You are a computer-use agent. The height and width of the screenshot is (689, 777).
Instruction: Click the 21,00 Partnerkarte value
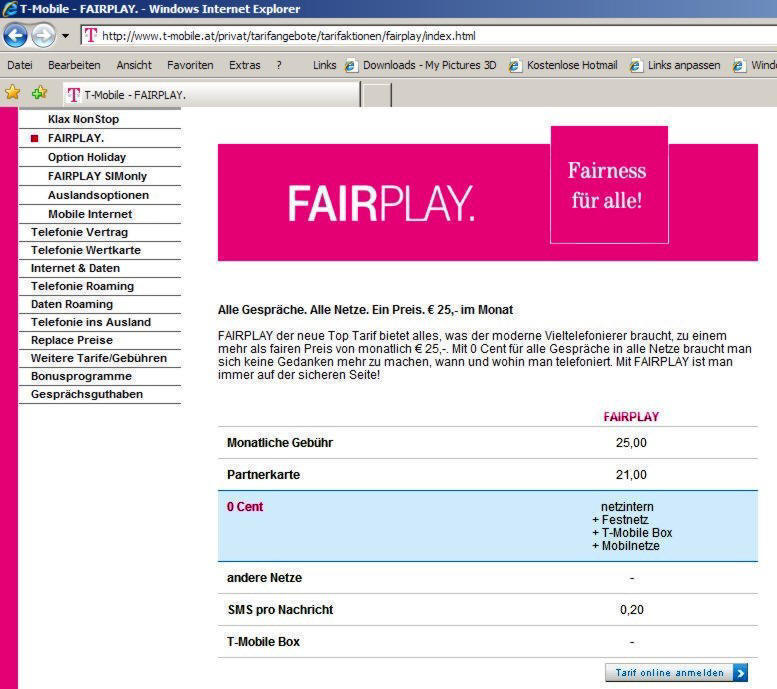tap(631, 475)
